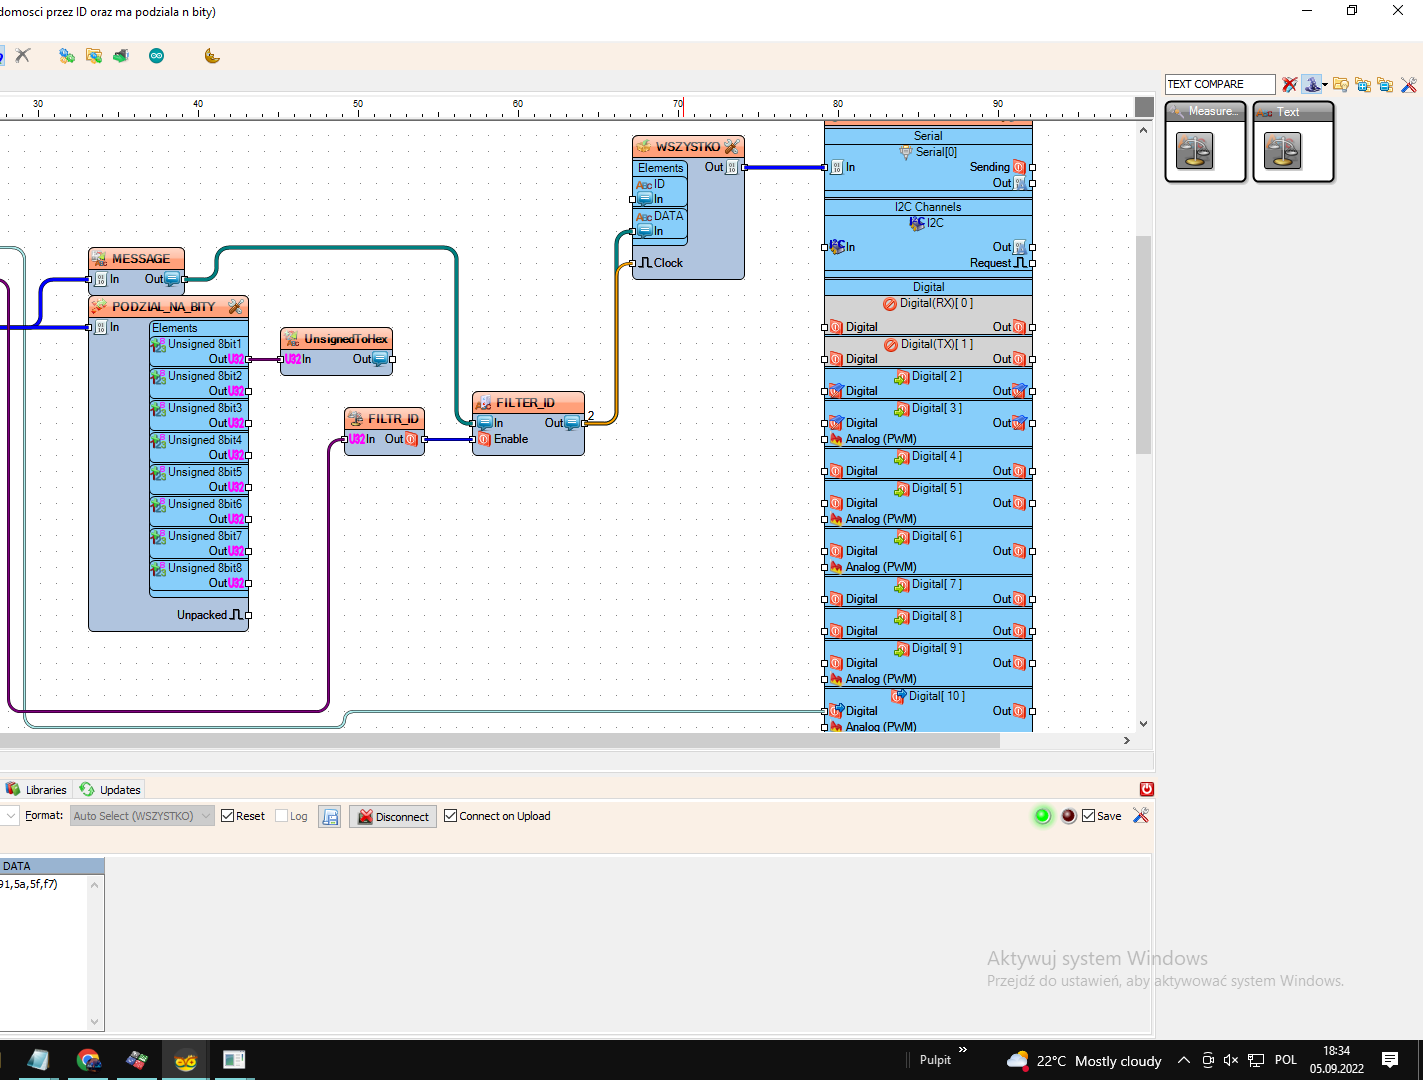Switch to the Libraries tab
The image size is (1423, 1080).
click(x=37, y=789)
